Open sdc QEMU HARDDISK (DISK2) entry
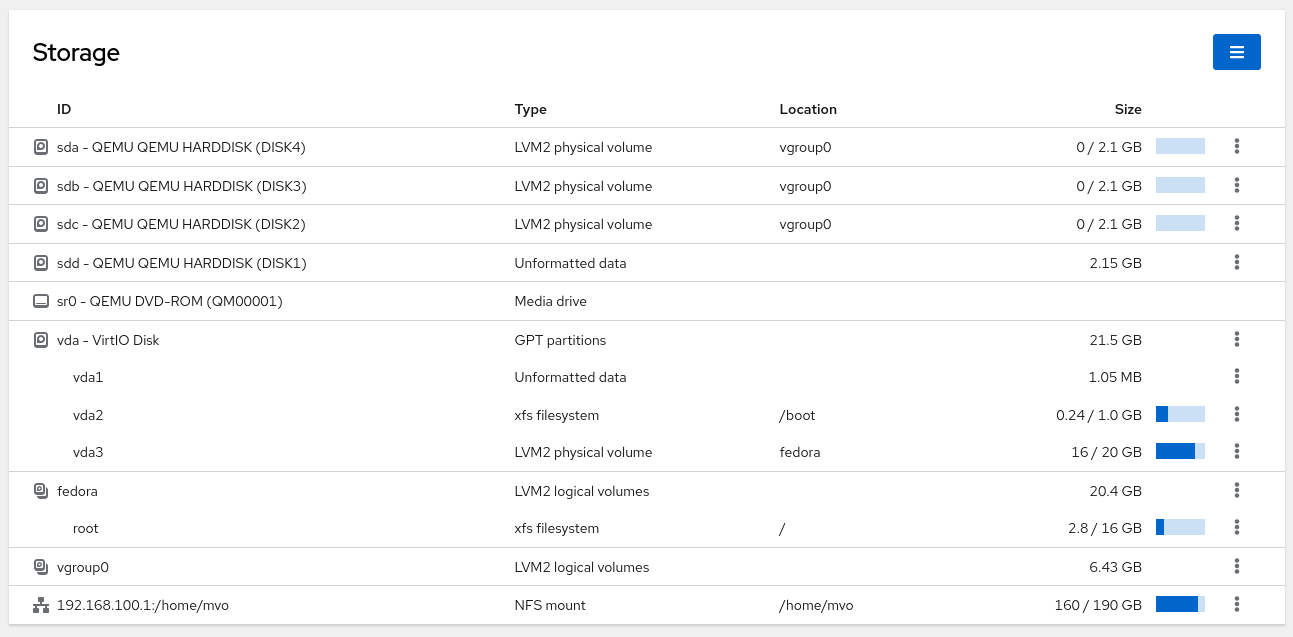This screenshot has width=1293, height=637. coord(181,224)
